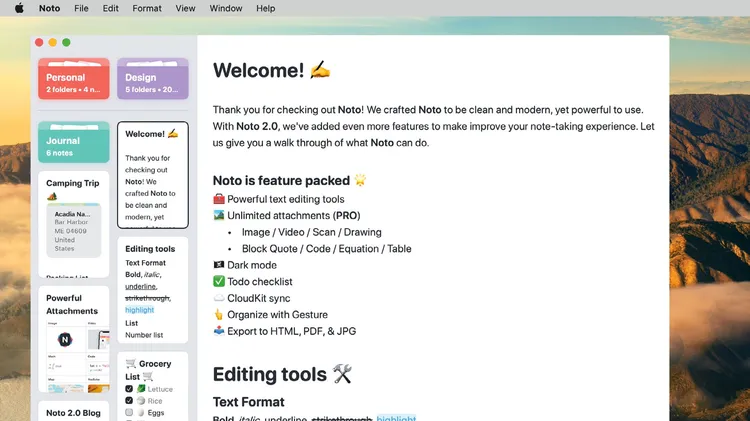Screen dimensions: 750x421
Task: Click the Noto logo image in Powerful Attachments card
Action: coord(65,339)
